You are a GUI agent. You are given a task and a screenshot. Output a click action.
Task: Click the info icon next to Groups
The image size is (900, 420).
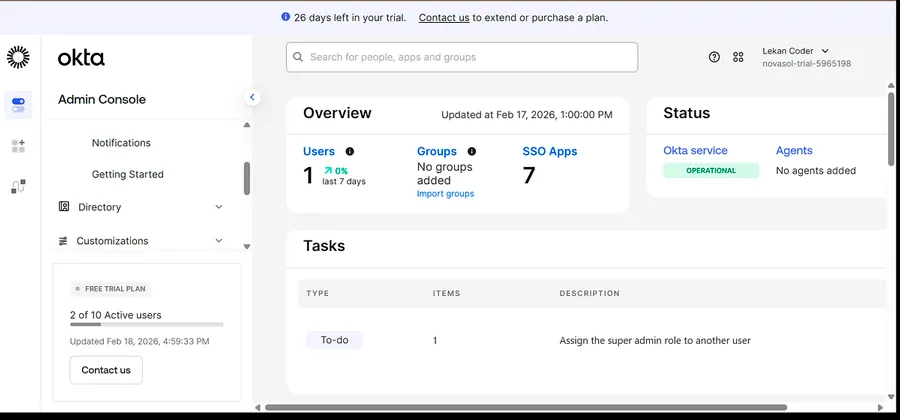[x=472, y=151]
